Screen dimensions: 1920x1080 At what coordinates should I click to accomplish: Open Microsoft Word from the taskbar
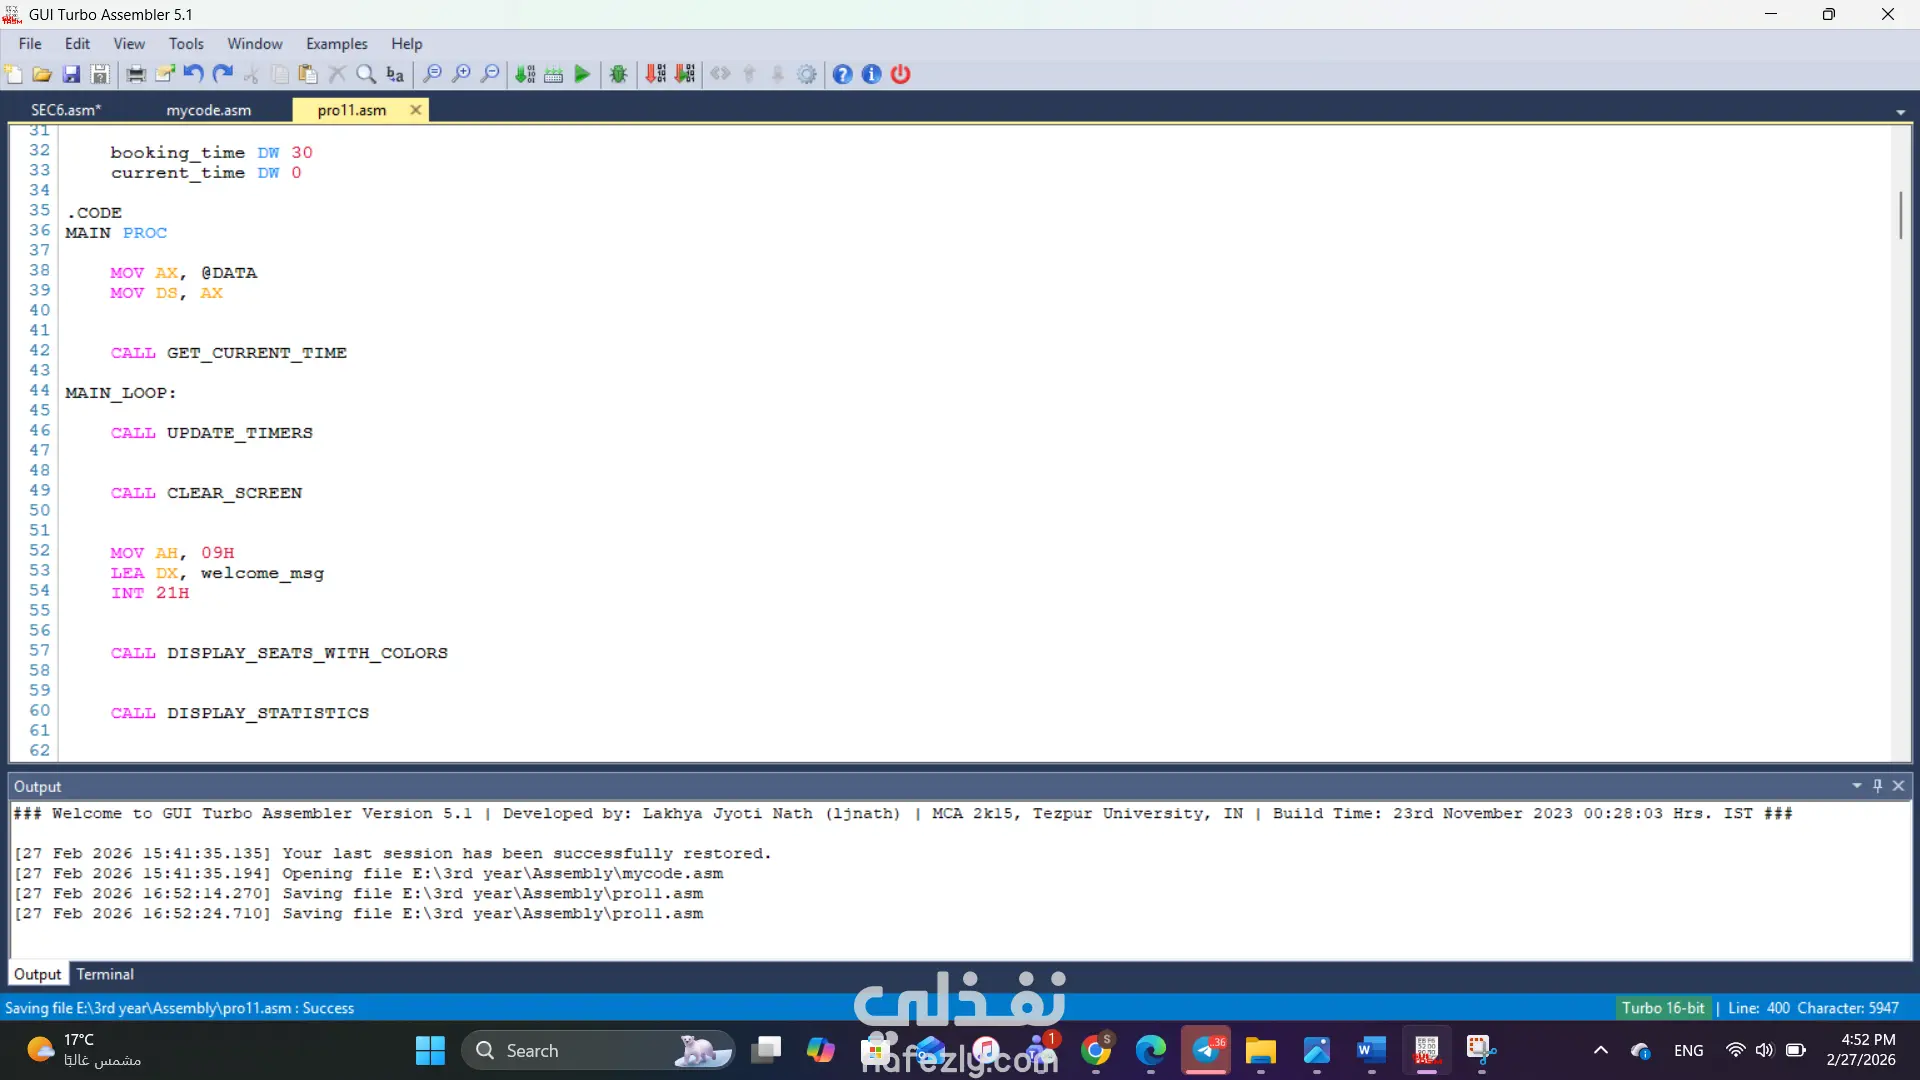1371,1050
